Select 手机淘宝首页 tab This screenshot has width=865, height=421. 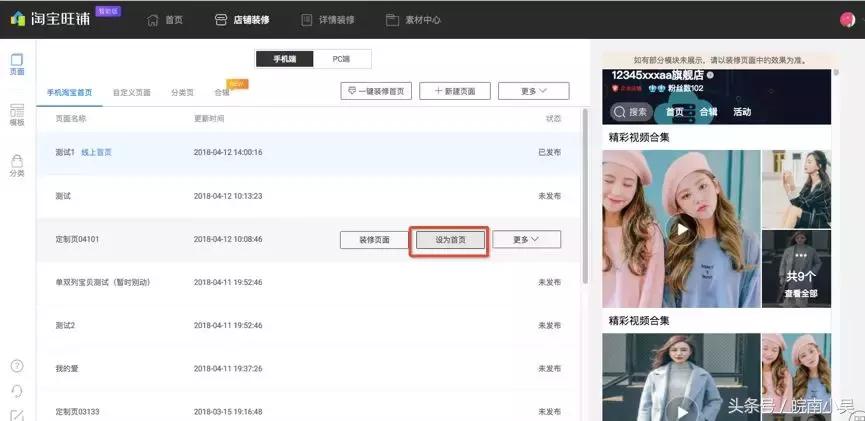[x=70, y=93]
